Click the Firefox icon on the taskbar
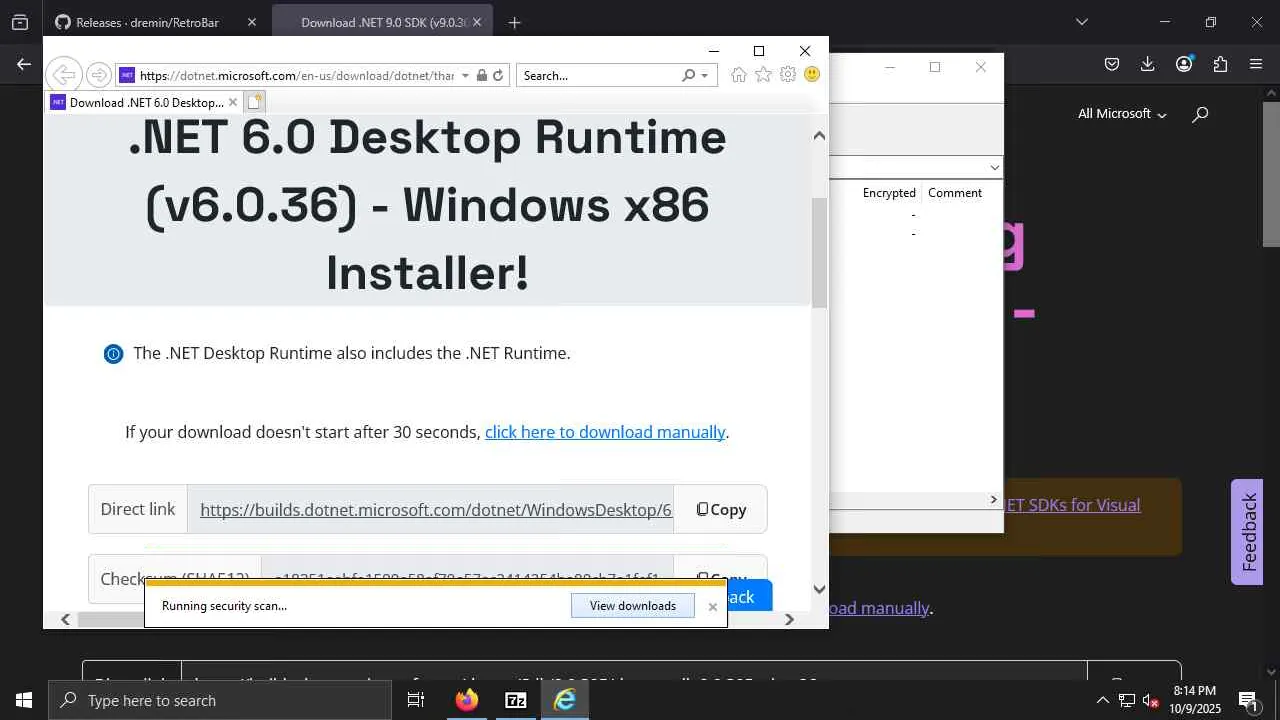Image resolution: width=1280 pixels, height=720 pixels. [467, 700]
